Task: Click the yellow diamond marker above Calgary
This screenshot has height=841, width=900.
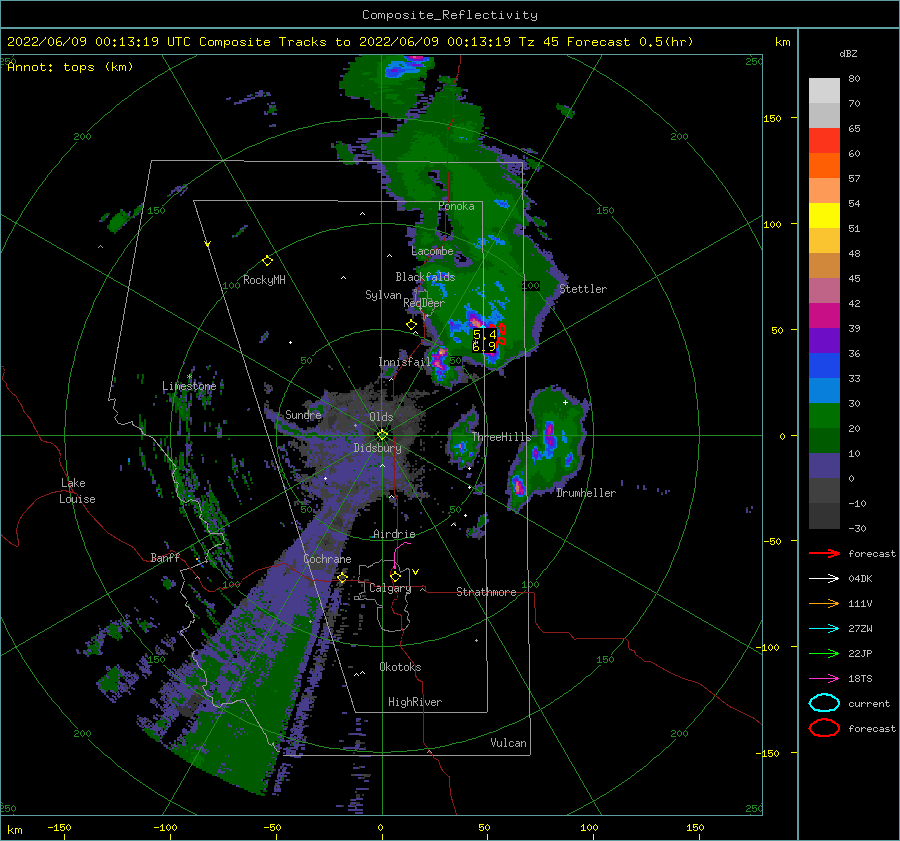Action: [395, 576]
